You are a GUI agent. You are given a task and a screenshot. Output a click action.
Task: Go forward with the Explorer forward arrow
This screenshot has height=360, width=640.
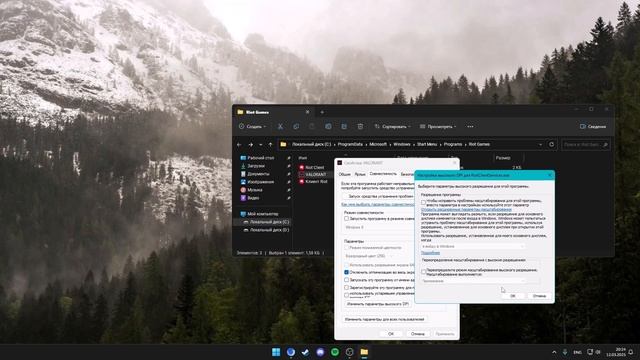(x=251, y=144)
